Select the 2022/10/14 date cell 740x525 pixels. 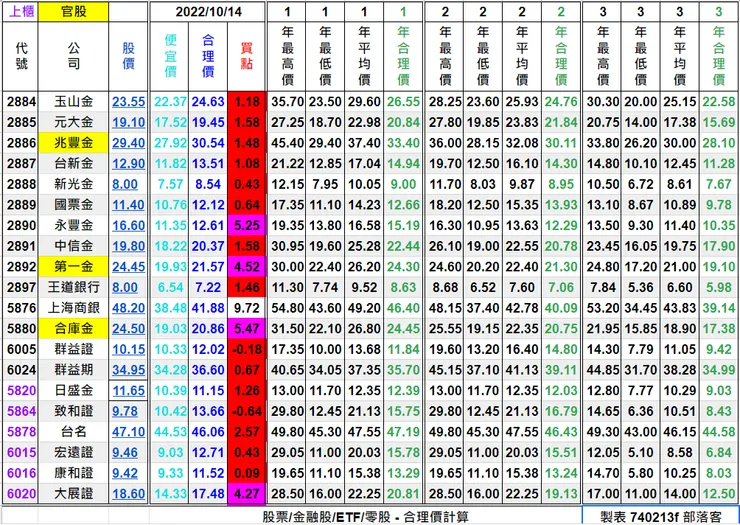pos(208,12)
